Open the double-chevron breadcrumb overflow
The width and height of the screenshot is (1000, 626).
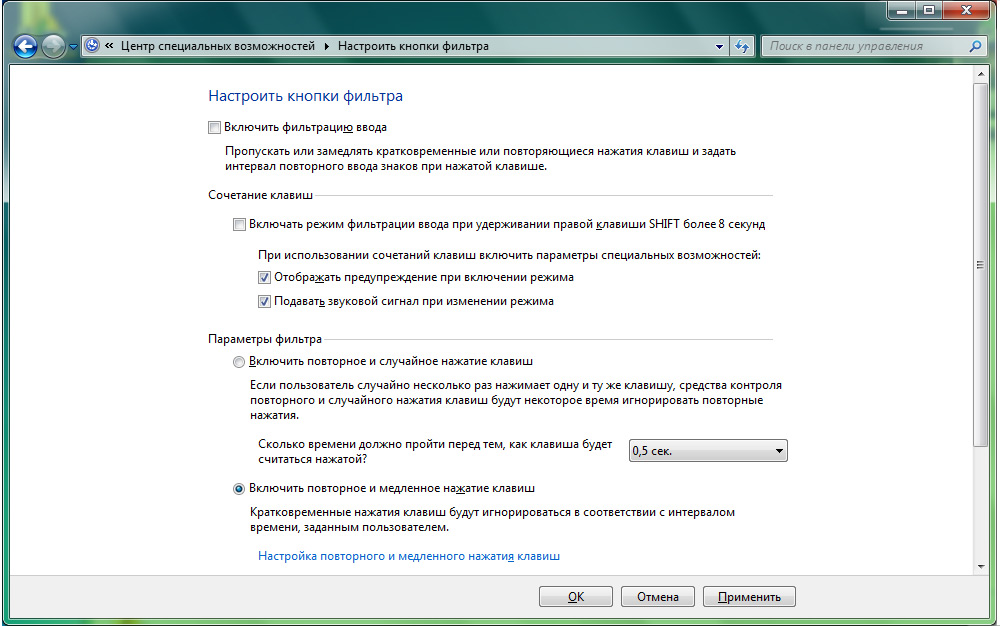(110, 46)
